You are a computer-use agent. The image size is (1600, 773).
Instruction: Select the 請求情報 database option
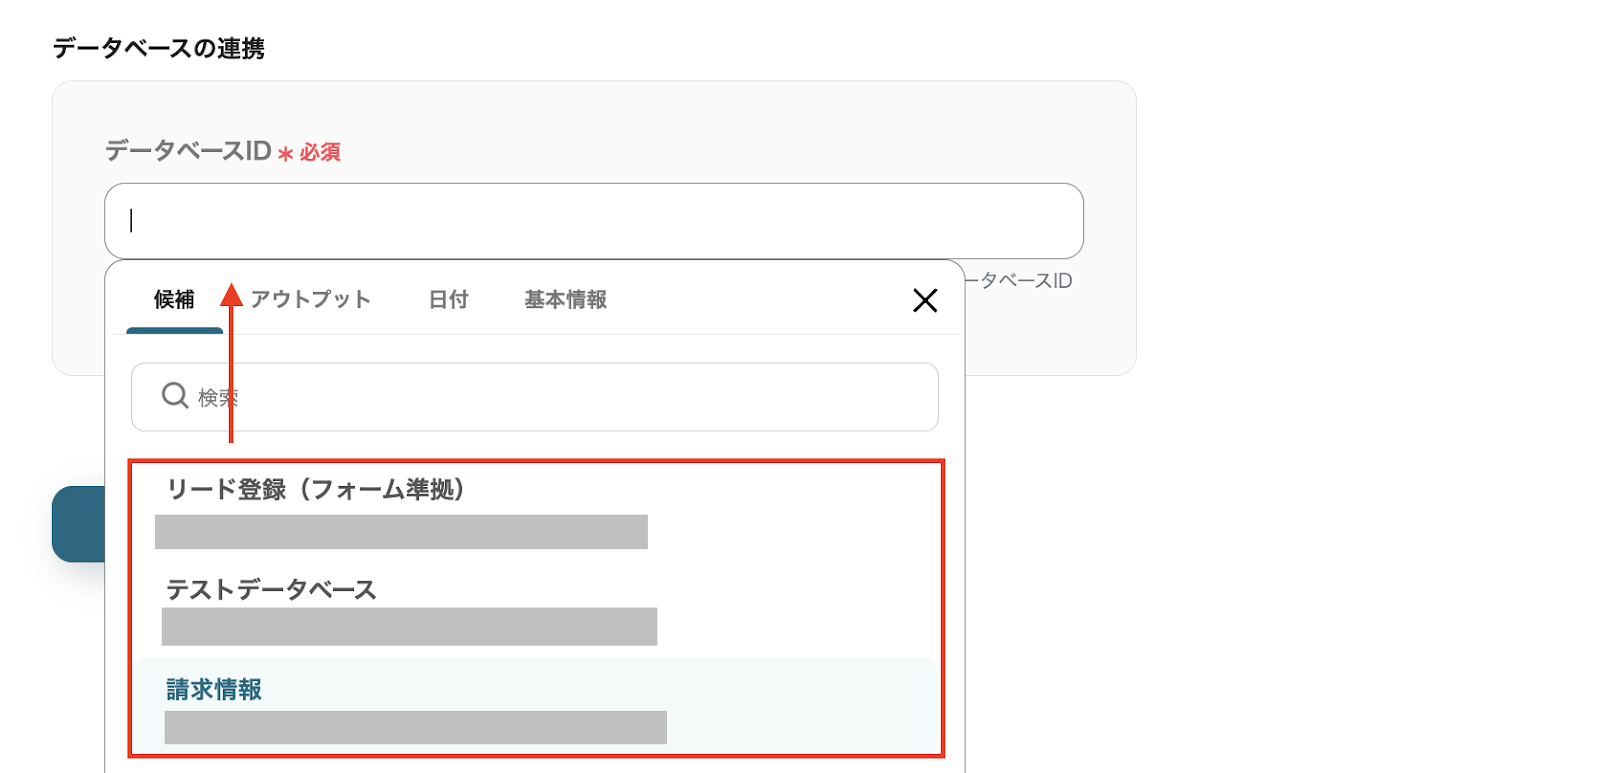pyautogui.click(x=214, y=689)
